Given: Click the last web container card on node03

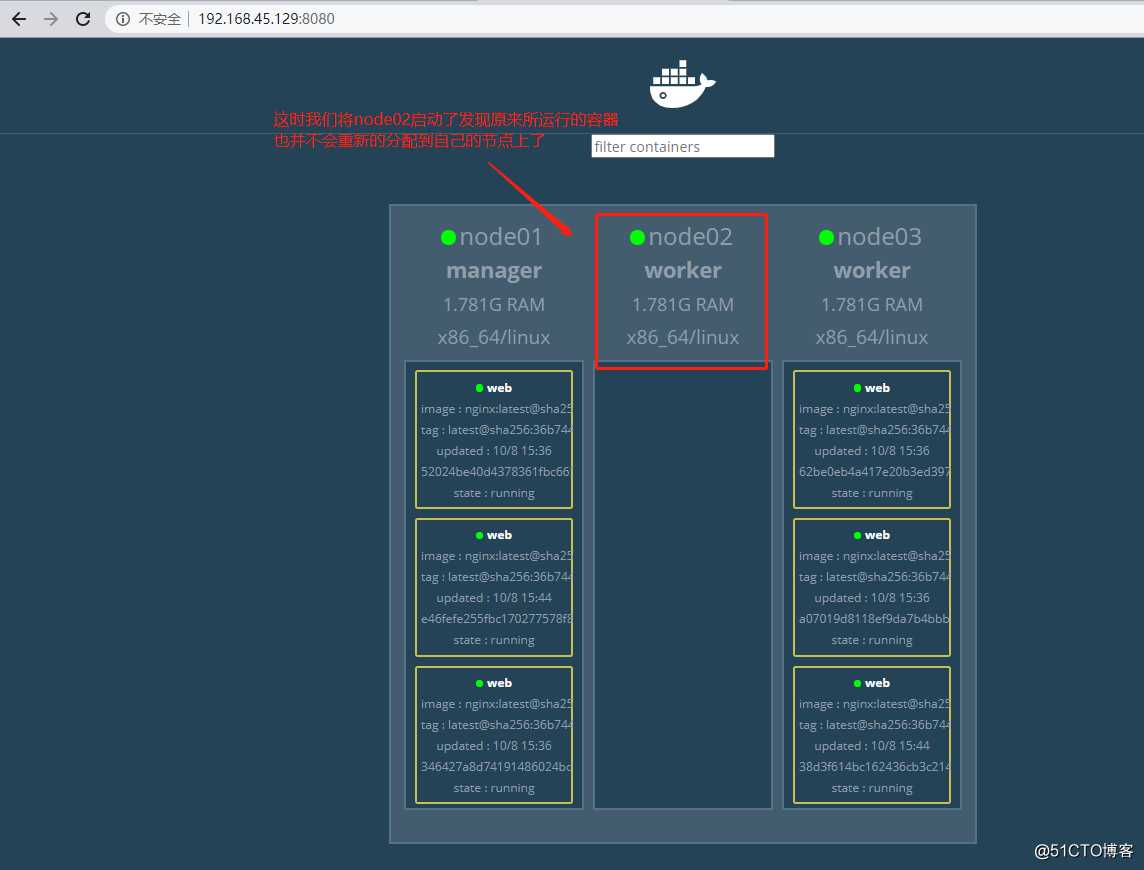Looking at the screenshot, I should point(872,735).
